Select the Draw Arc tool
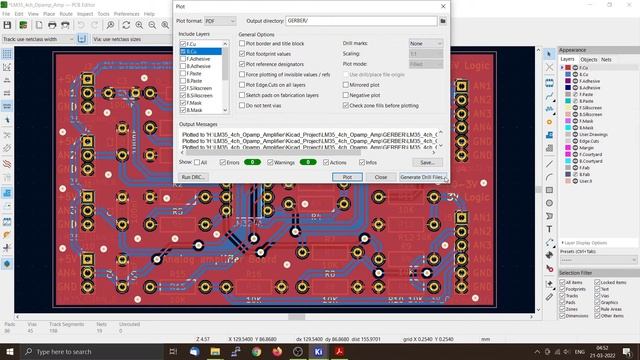640x360 pixels. click(549, 177)
